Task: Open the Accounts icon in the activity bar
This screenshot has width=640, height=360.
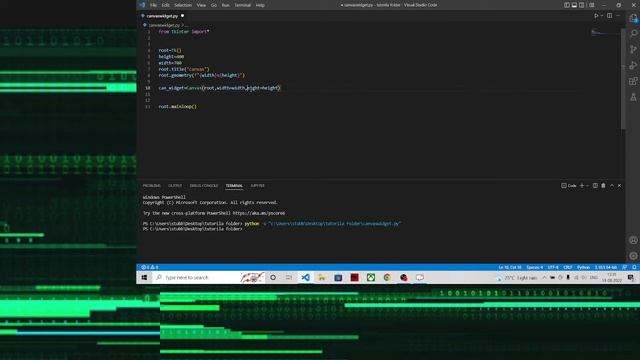Action: point(633,240)
